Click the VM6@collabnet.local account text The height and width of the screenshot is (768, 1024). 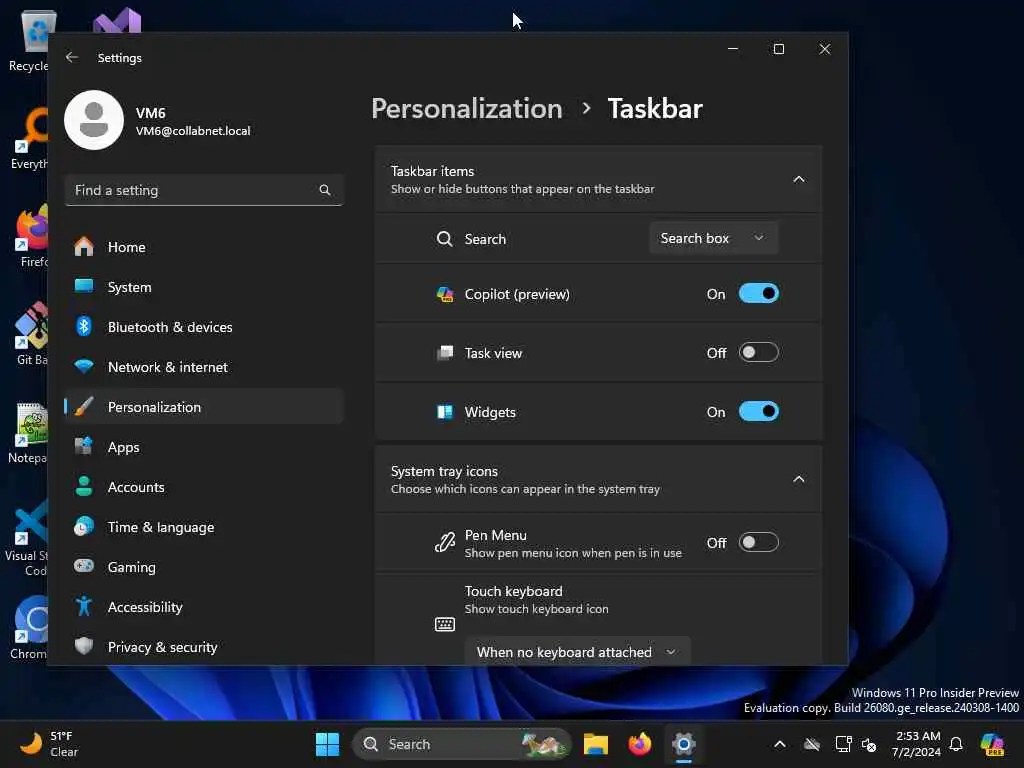click(x=193, y=131)
